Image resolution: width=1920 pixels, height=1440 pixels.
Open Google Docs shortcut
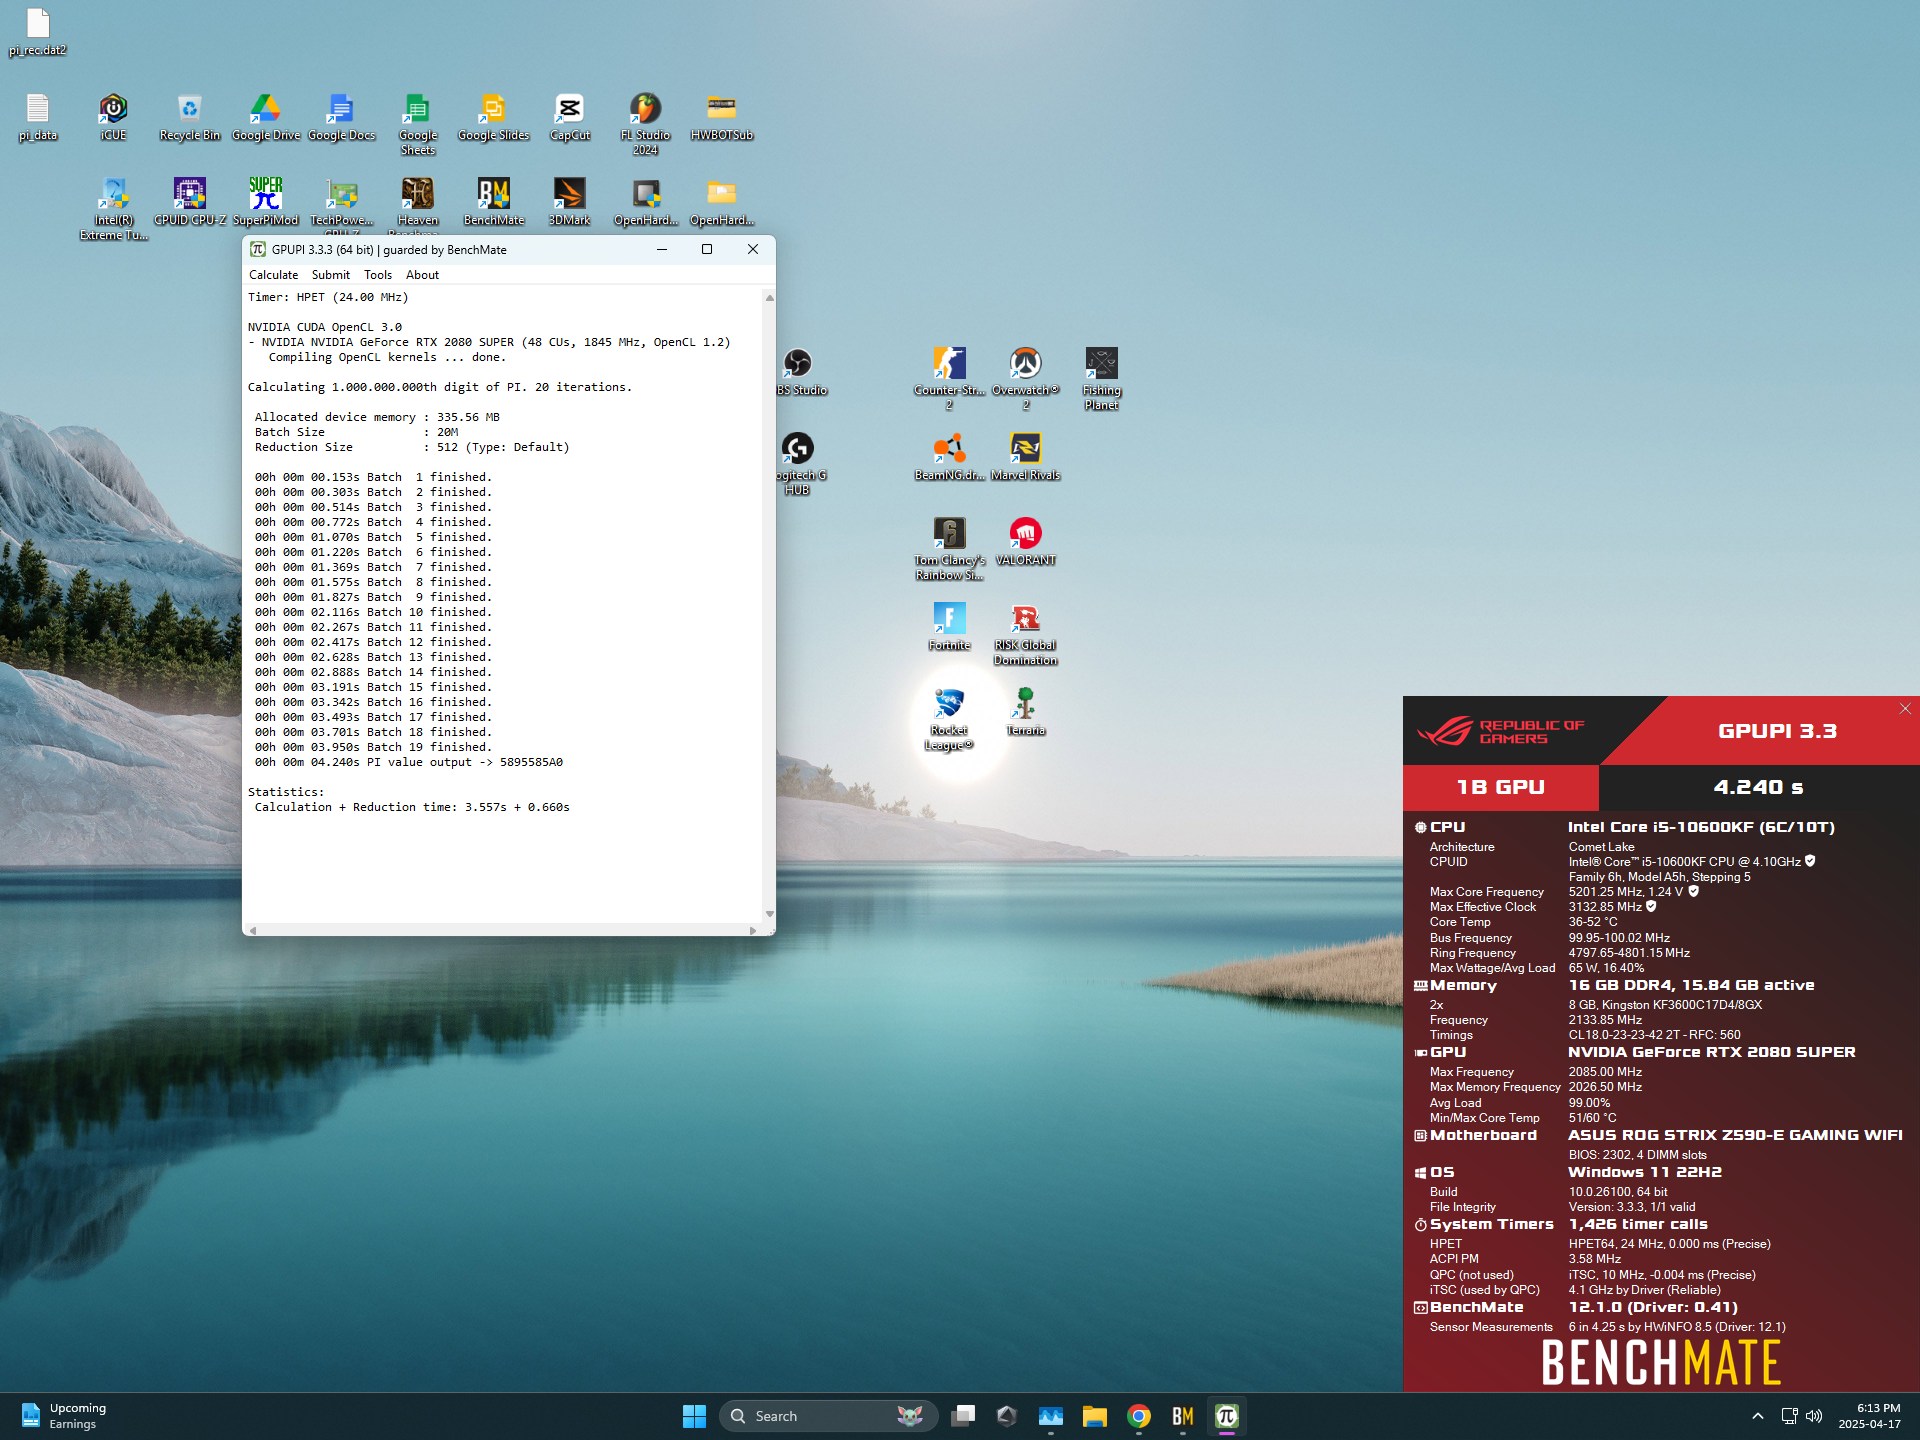341,117
